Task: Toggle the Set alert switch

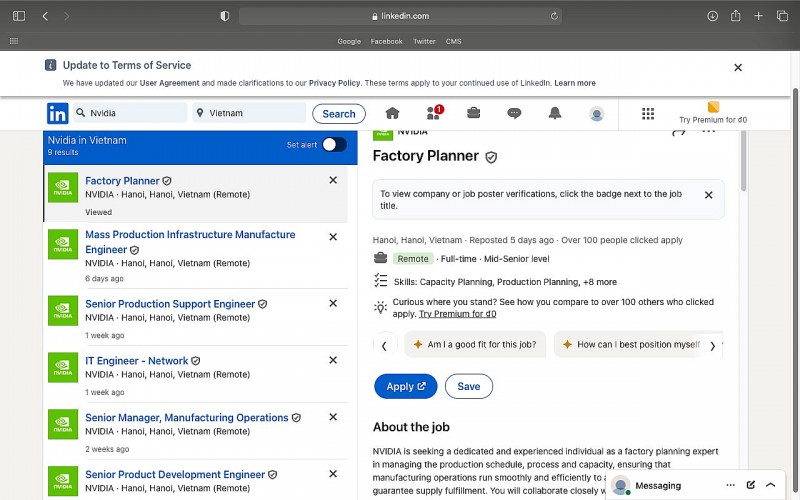Action: tap(334, 145)
